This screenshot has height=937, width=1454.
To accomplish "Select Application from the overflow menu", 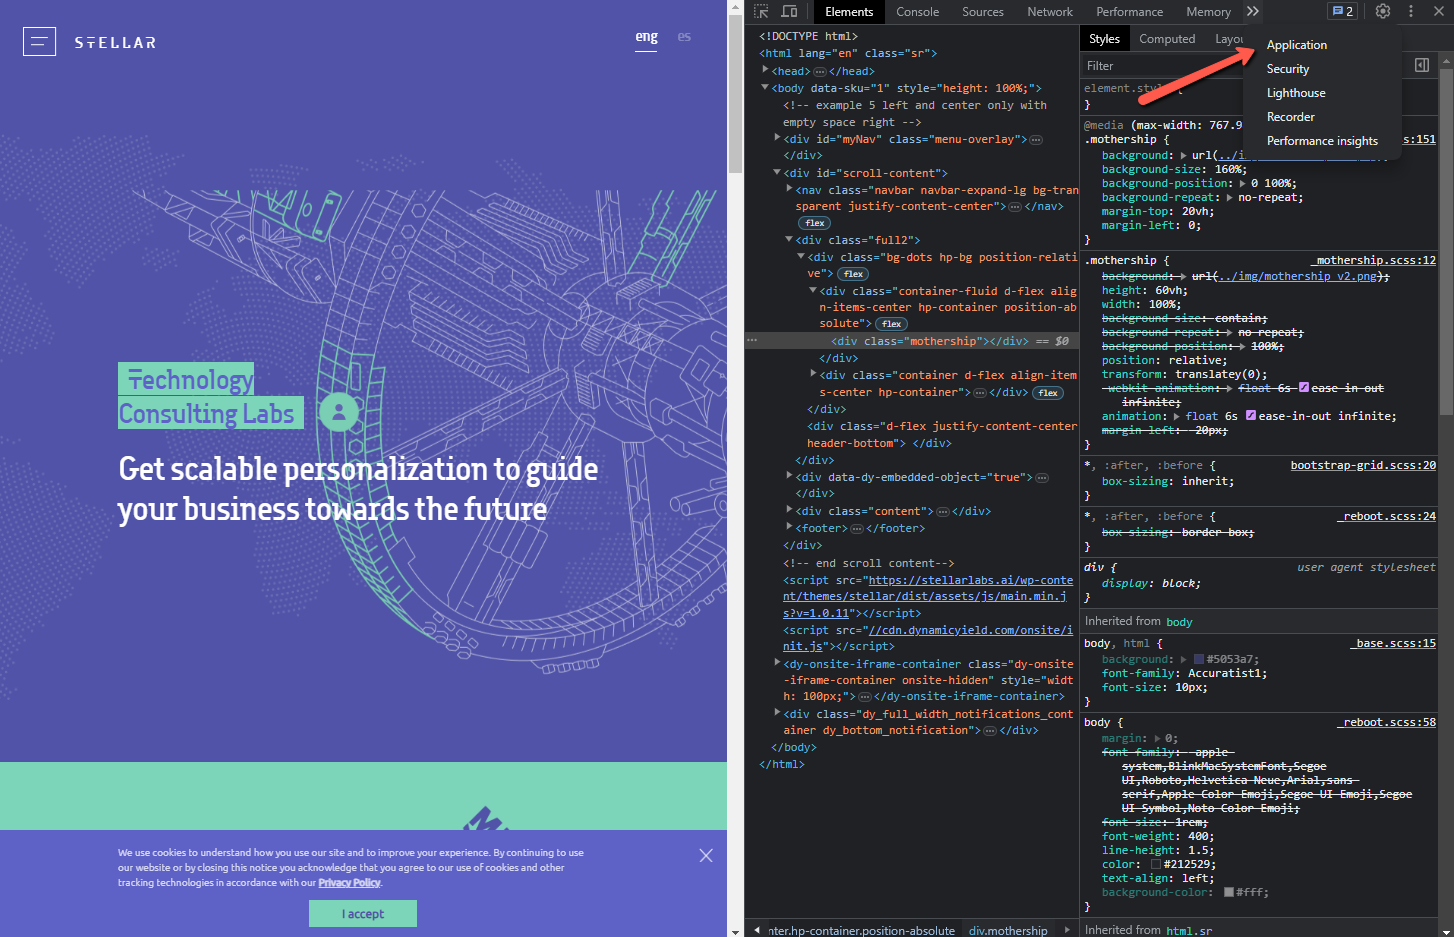I will point(1296,45).
